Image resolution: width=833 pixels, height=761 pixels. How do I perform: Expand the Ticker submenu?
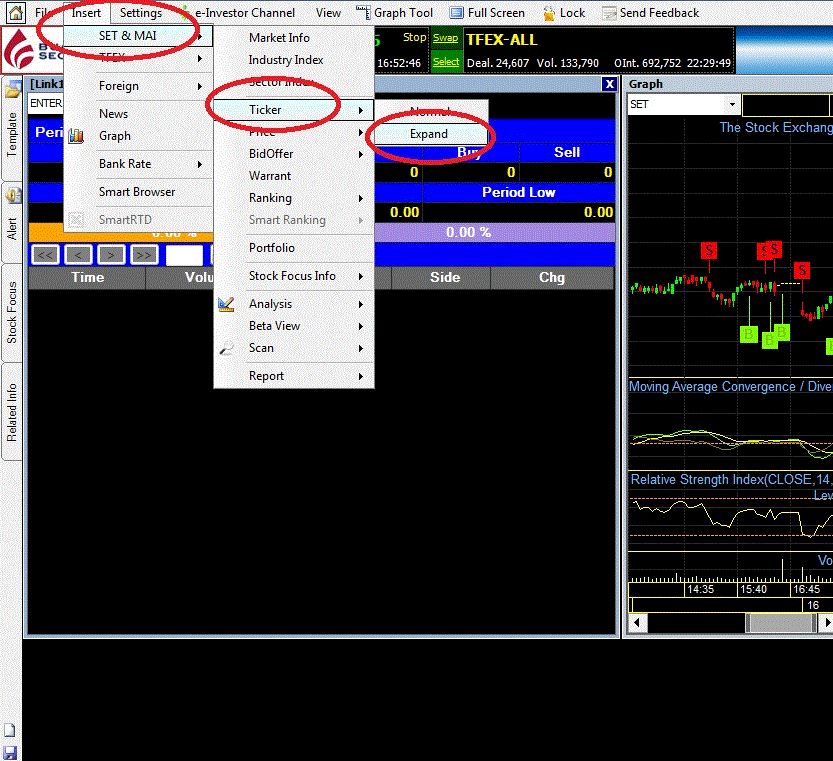[294, 110]
